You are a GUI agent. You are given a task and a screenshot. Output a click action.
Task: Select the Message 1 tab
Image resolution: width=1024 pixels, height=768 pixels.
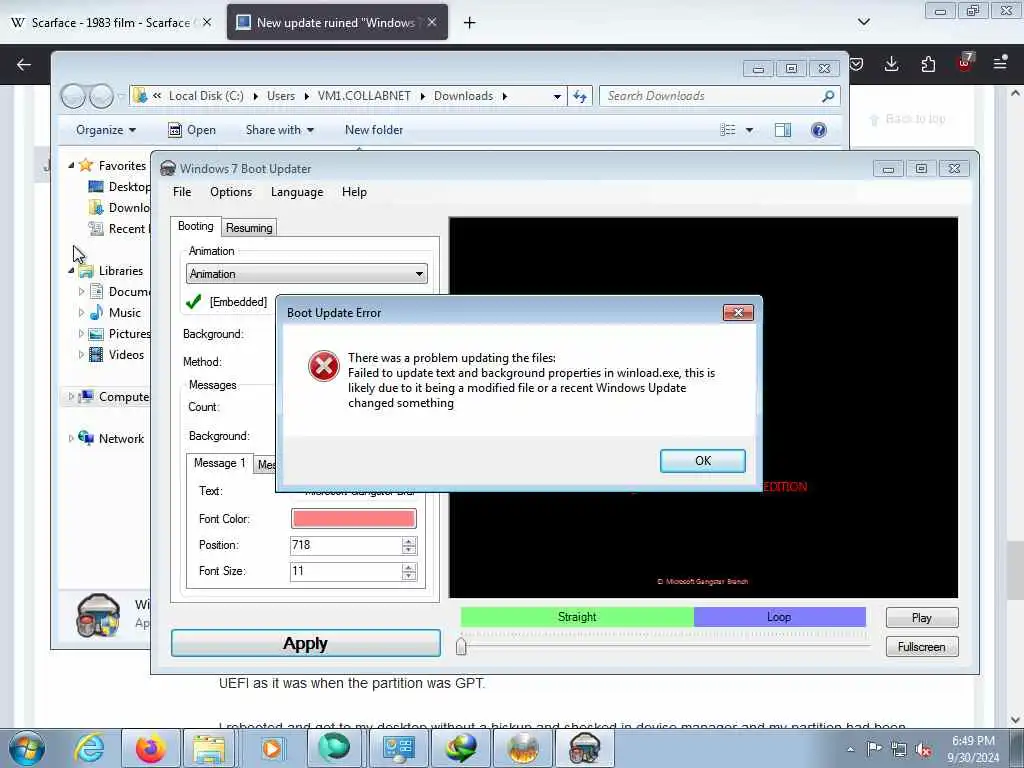tap(219, 462)
